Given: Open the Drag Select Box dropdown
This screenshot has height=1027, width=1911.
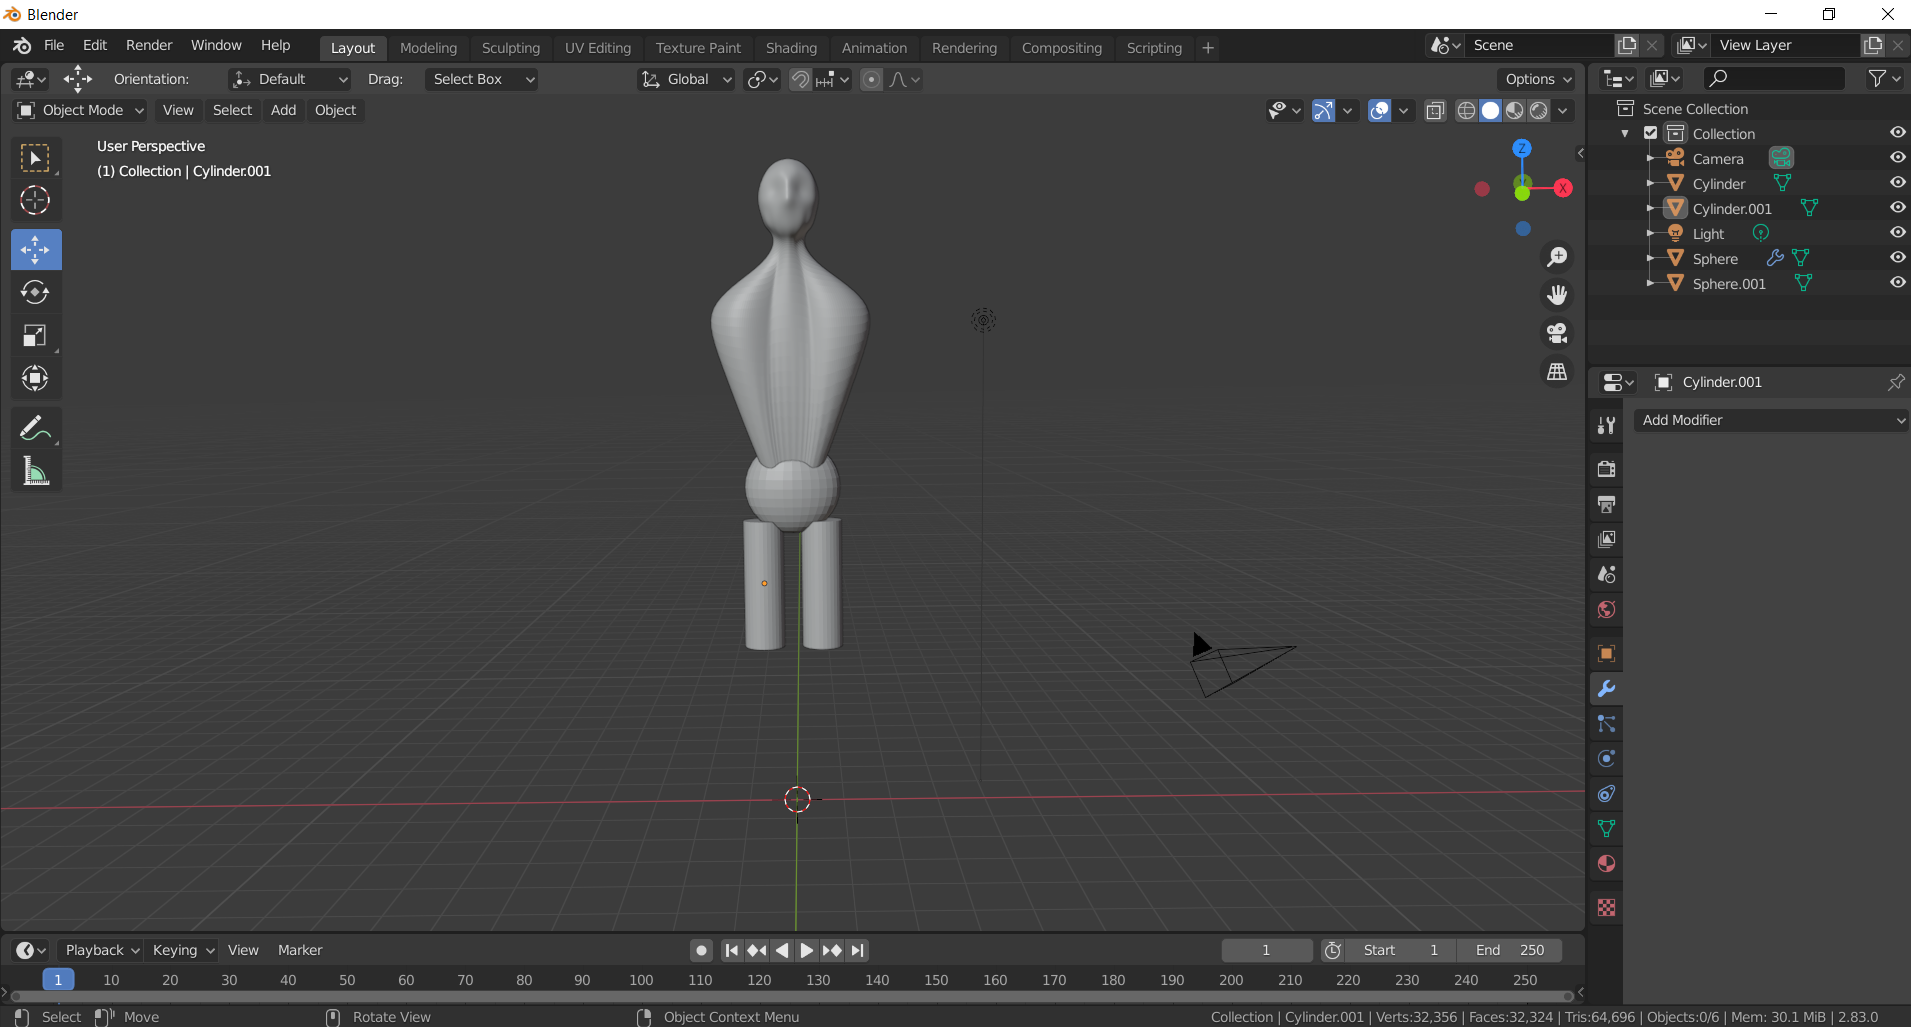Looking at the screenshot, I should click(x=481, y=79).
